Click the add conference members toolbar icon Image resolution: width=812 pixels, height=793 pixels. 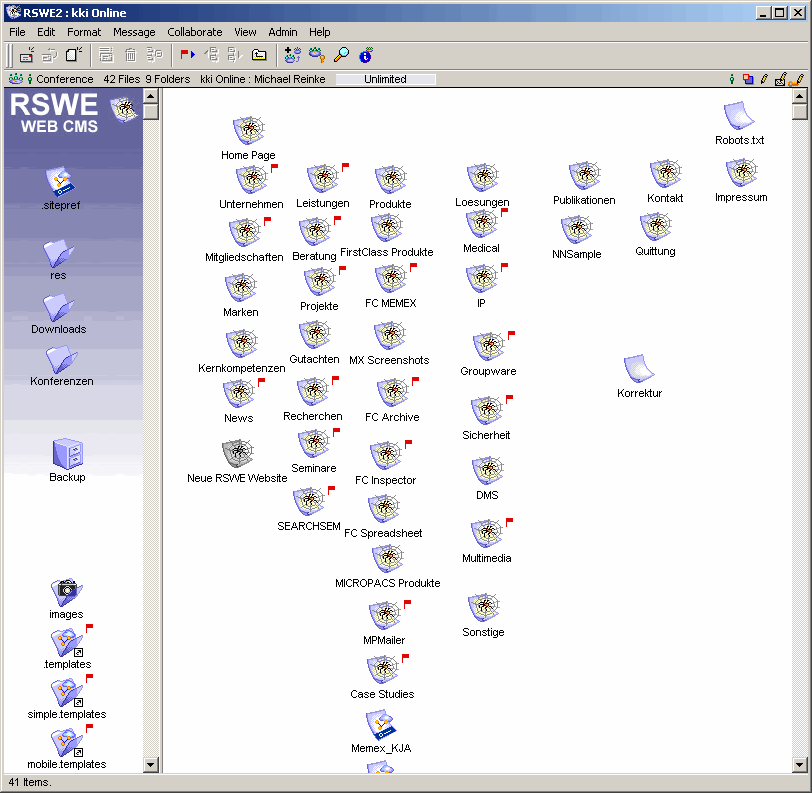(293, 54)
